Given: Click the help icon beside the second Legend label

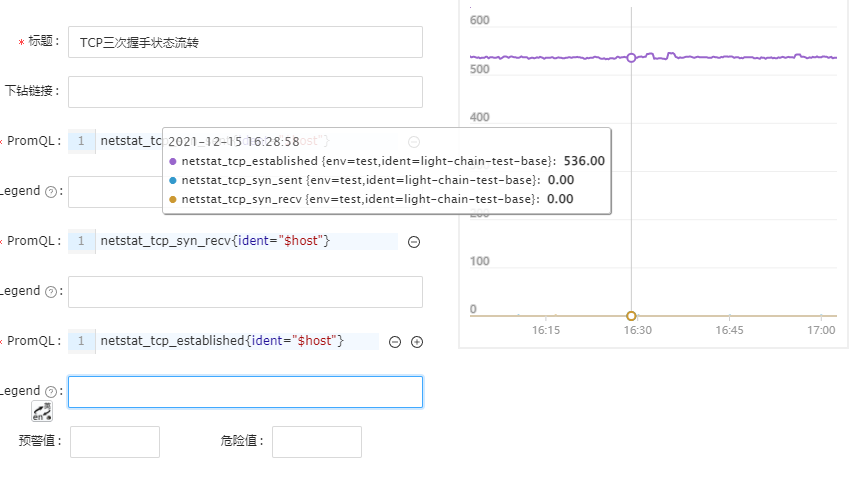Looking at the screenshot, I should pos(51,292).
